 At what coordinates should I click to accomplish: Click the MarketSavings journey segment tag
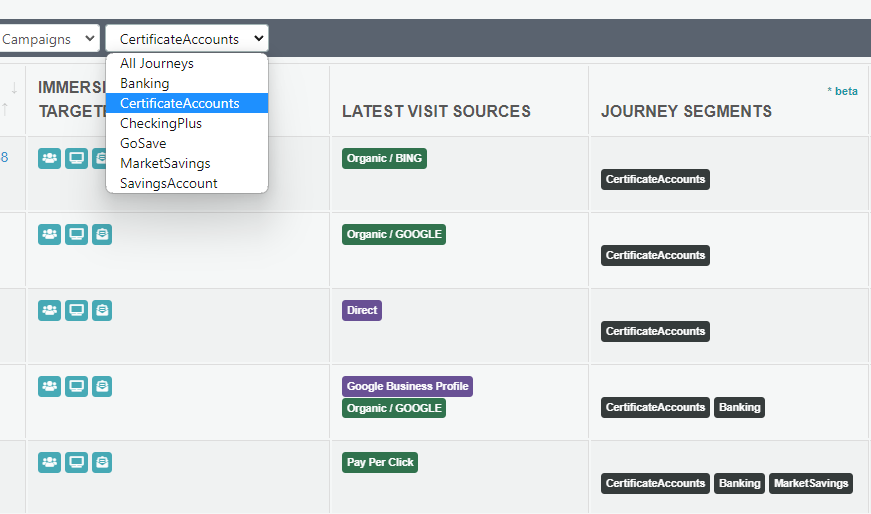click(x=810, y=483)
